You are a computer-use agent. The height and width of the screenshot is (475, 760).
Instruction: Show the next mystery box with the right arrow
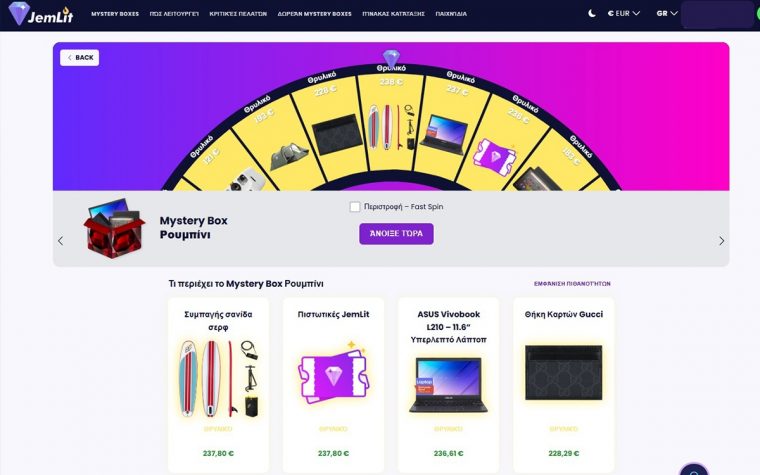click(721, 241)
